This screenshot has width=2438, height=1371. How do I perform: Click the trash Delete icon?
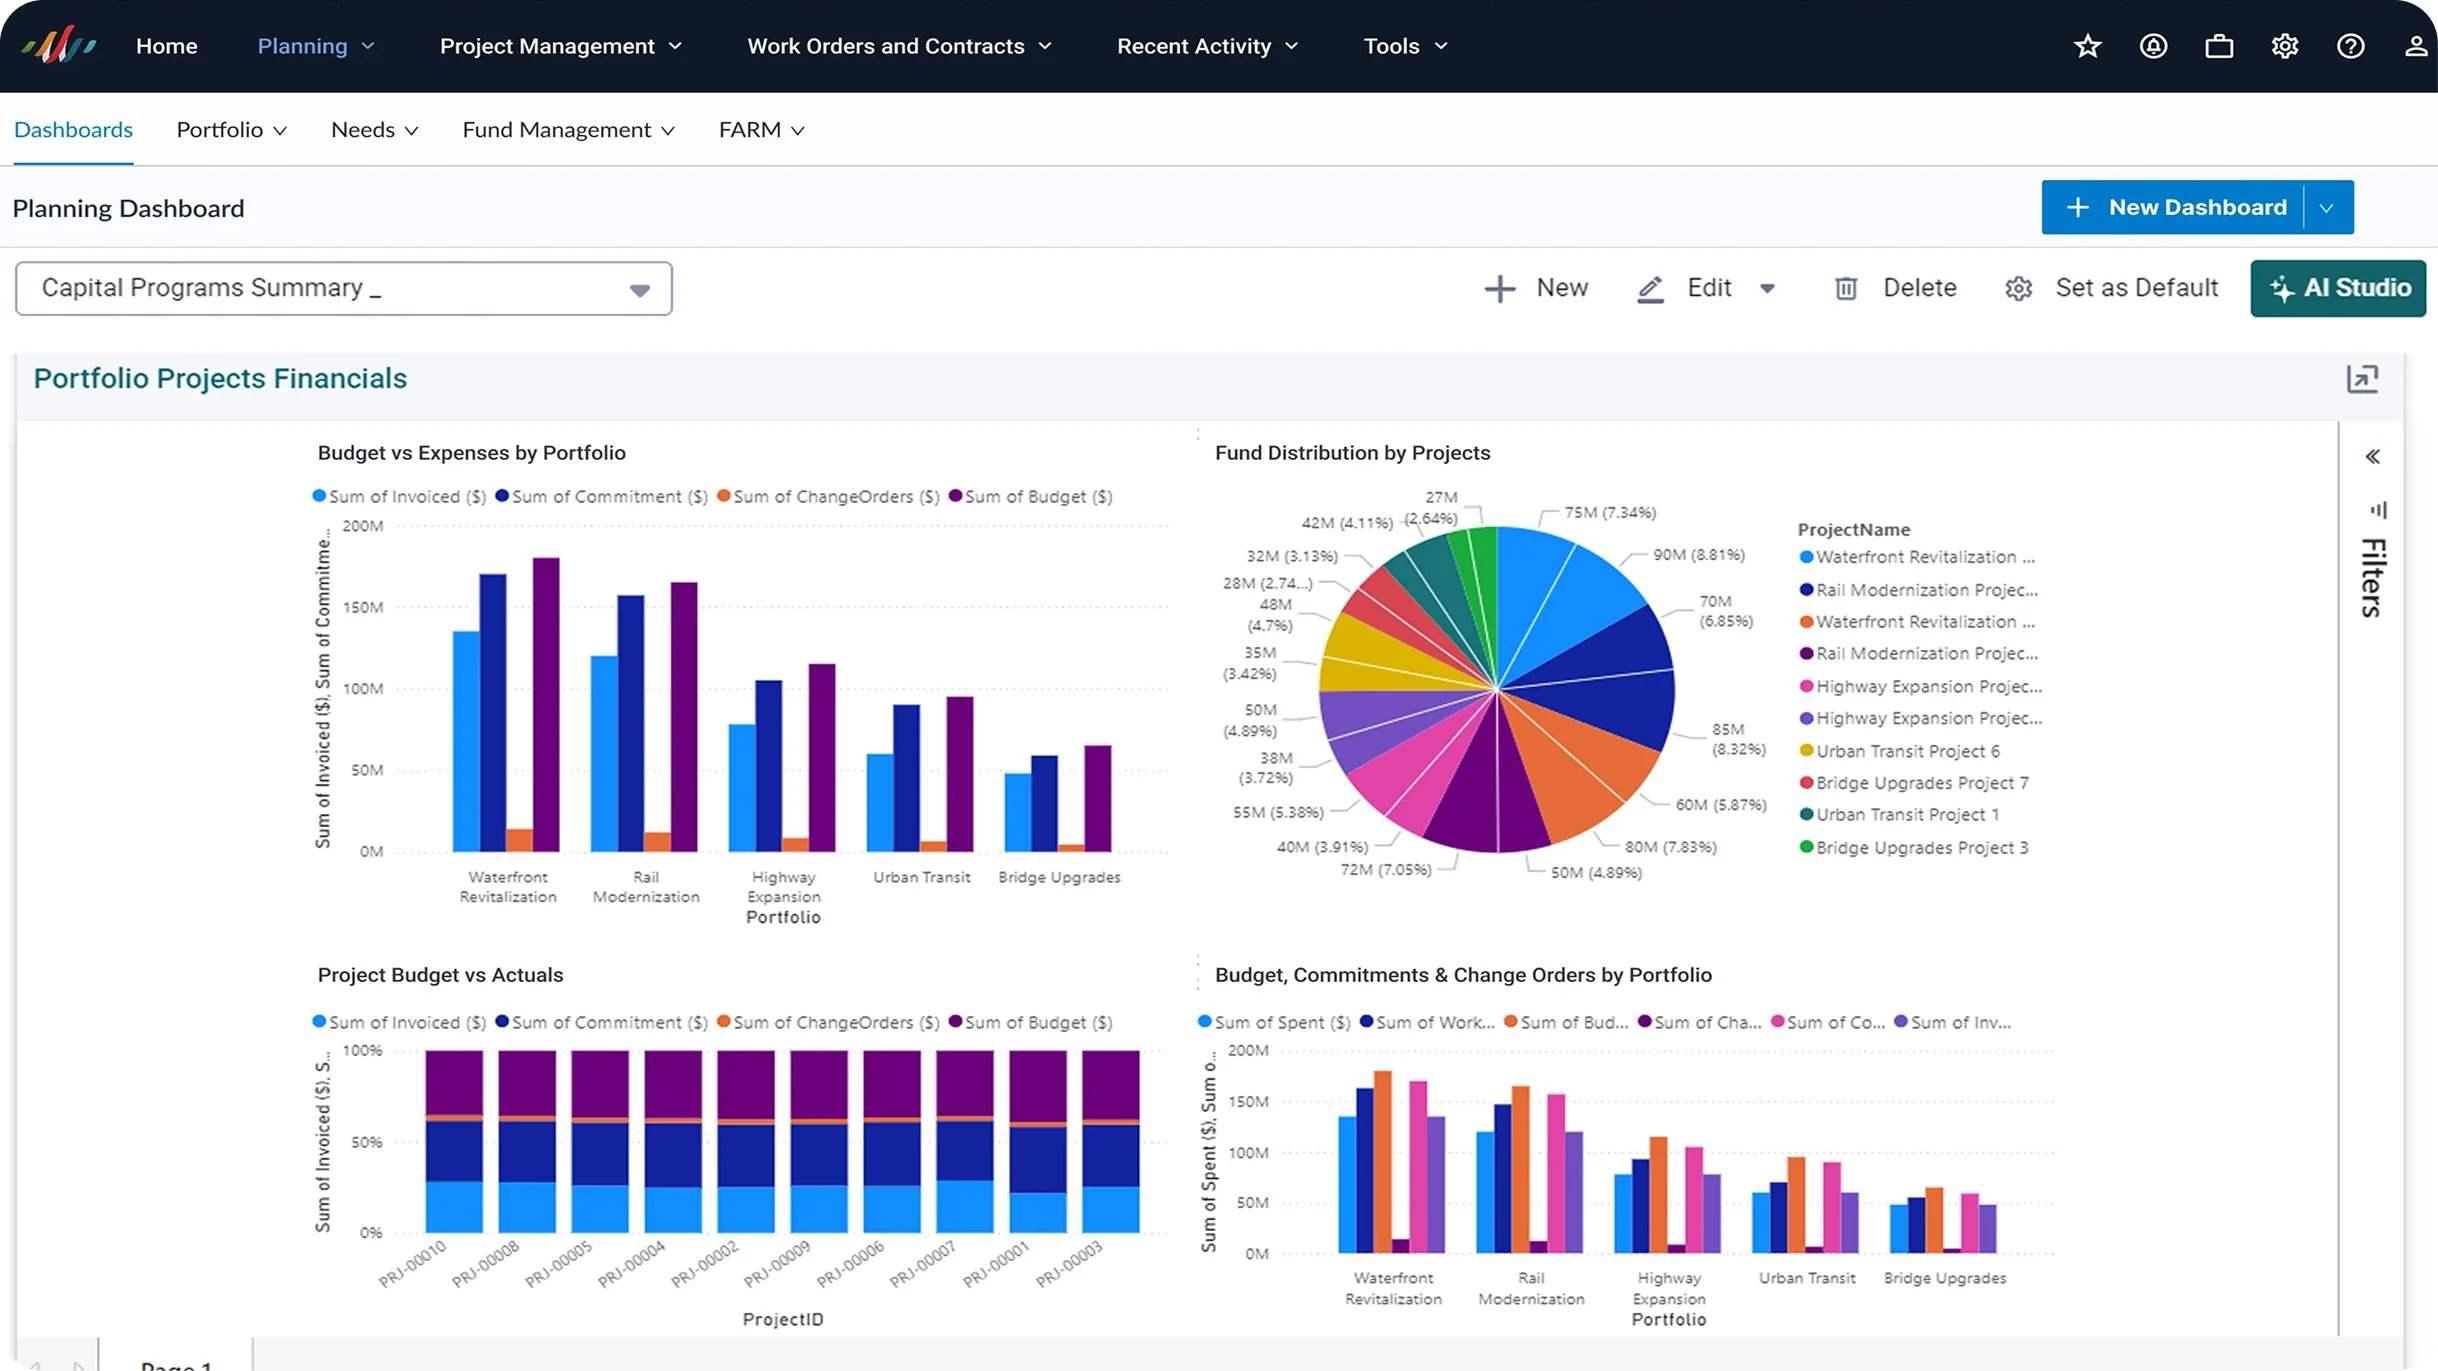point(1846,288)
